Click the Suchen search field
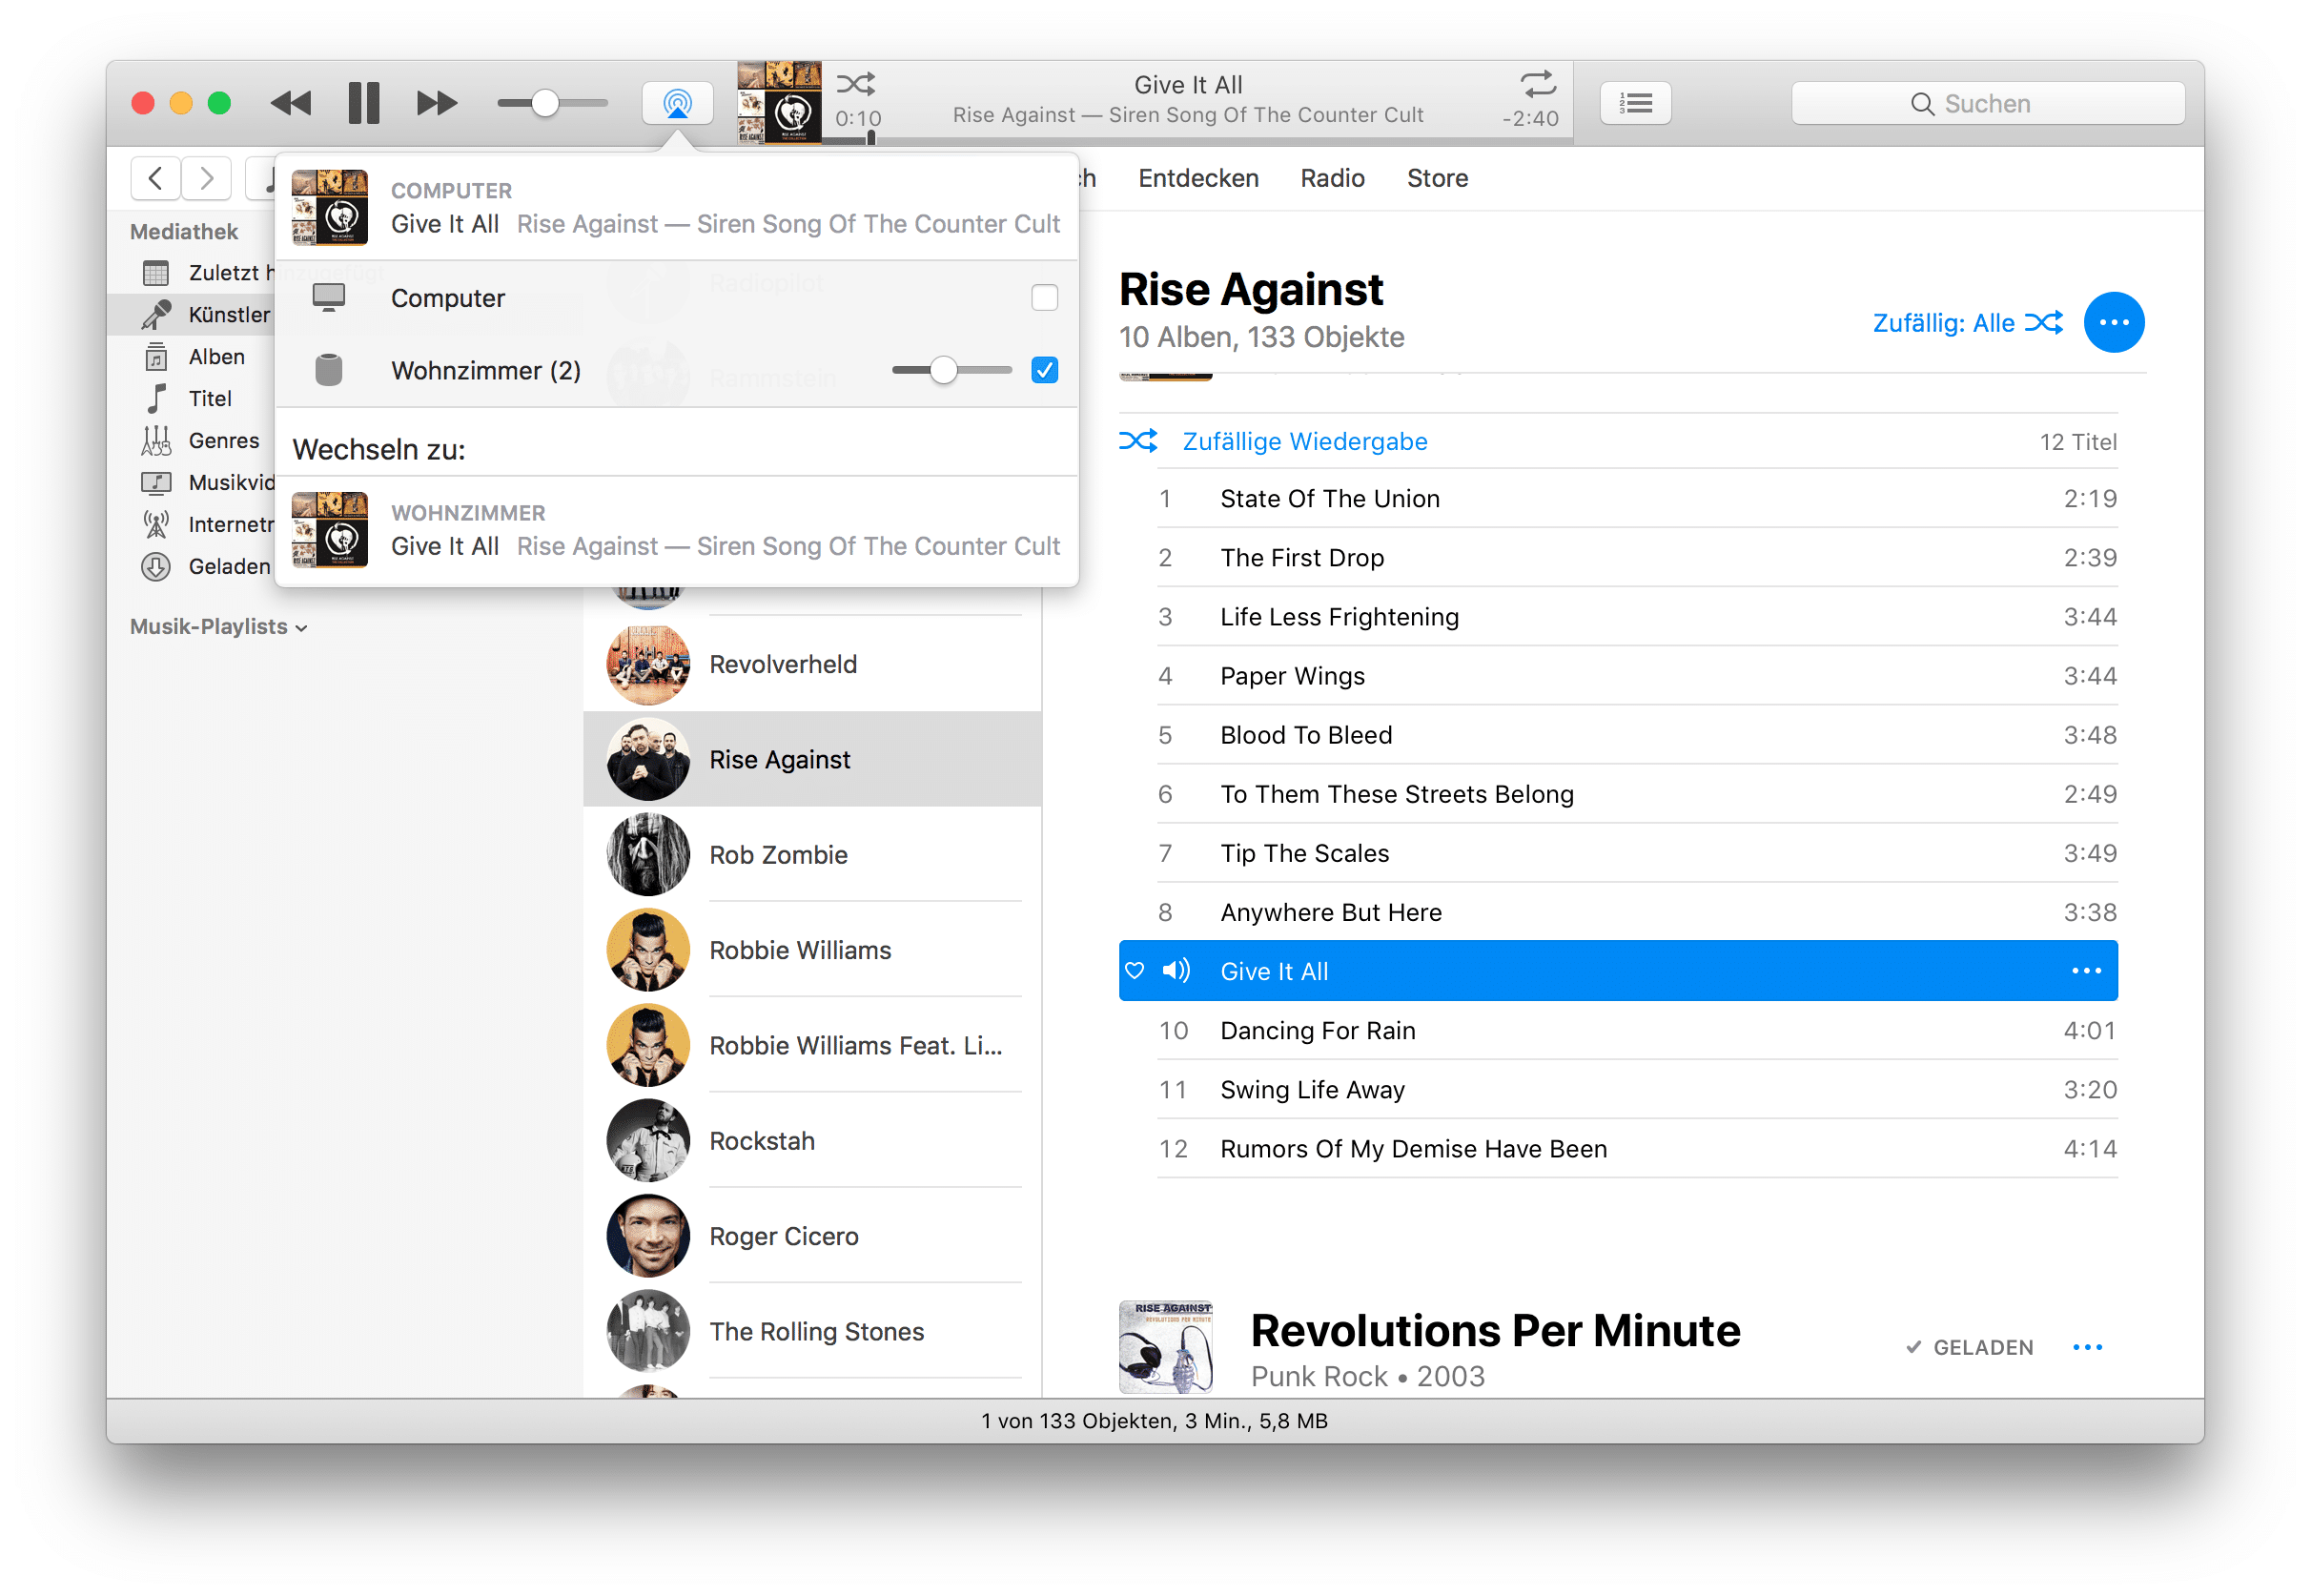This screenshot has height=1596, width=2311. [1987, 103]
